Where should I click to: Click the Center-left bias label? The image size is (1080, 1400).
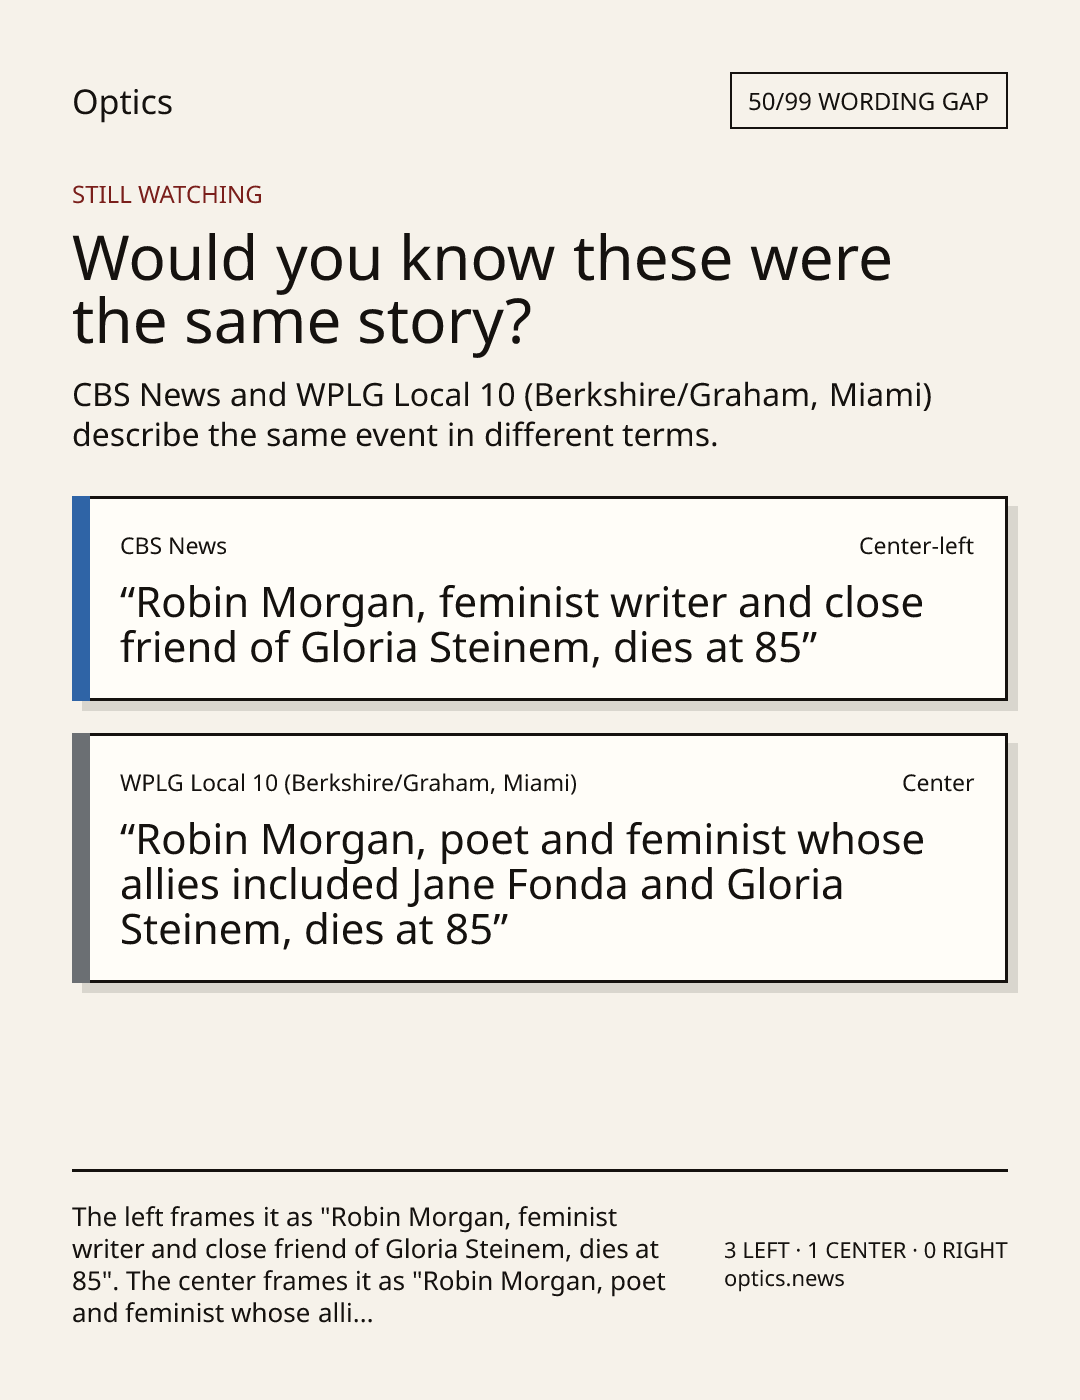916,546
